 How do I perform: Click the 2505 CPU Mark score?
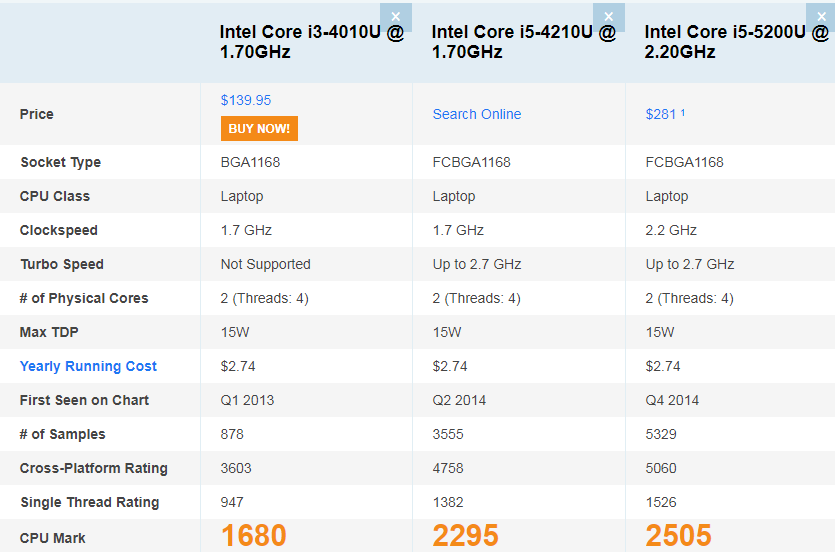tap(679, 536)
